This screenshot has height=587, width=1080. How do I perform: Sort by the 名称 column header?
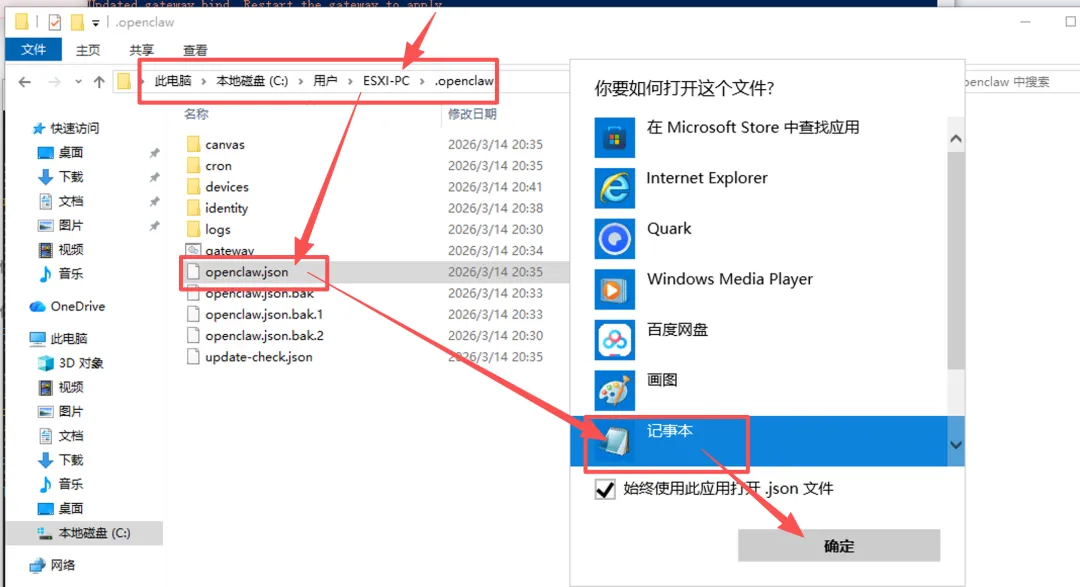pos(196,114)
